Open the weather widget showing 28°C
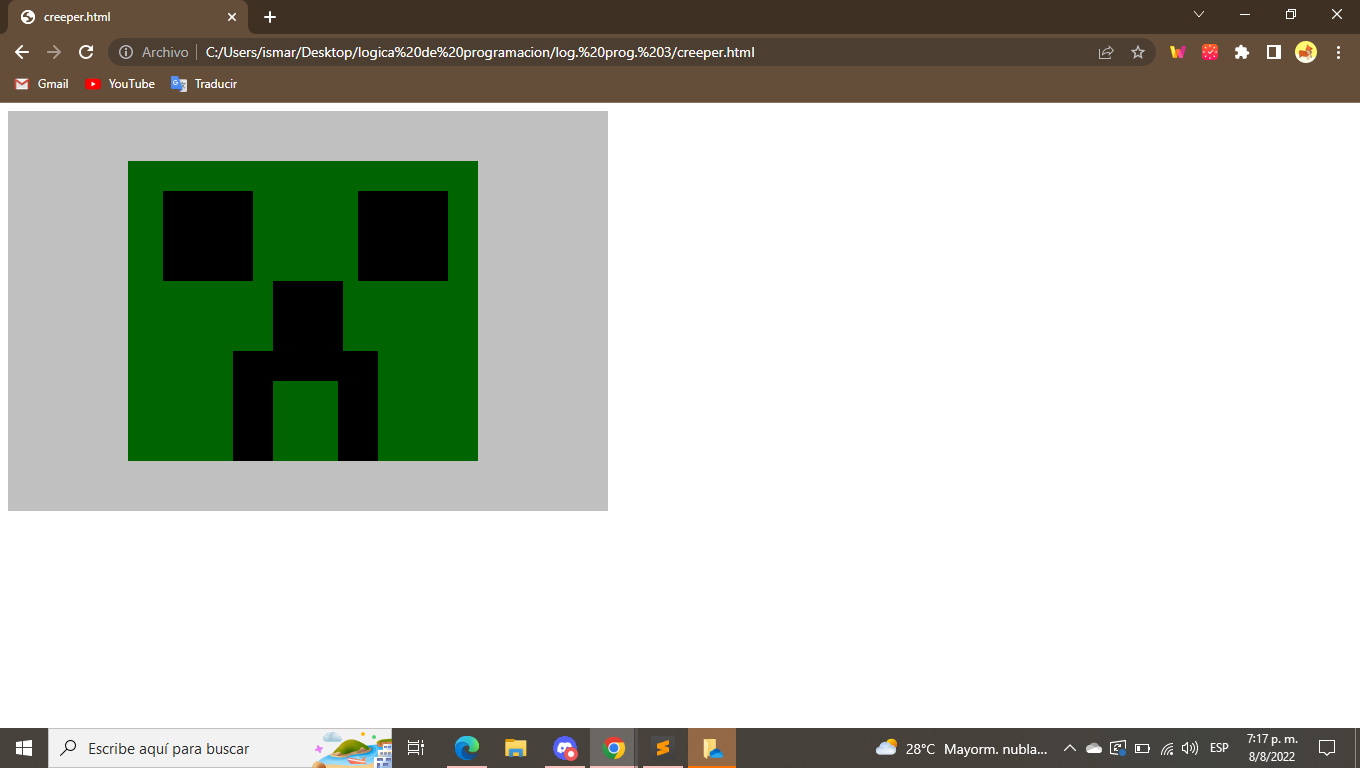 (x=961, y=748)
